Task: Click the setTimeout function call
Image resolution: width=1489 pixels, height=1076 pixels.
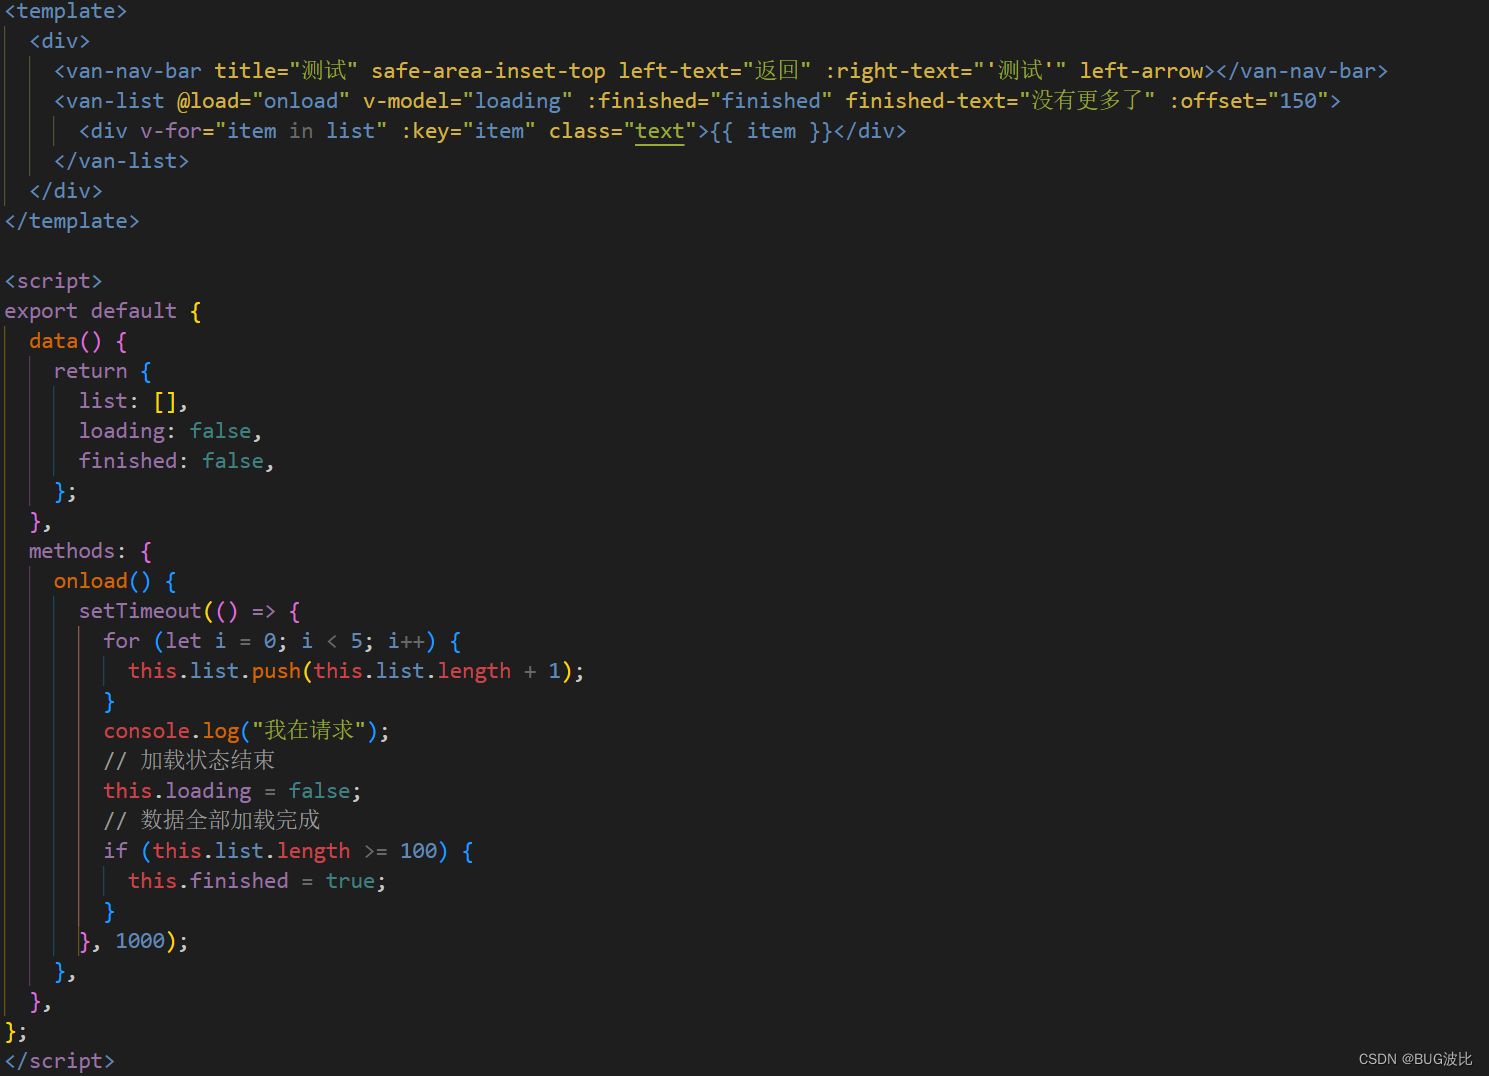Action: click(x=140, y=610)
